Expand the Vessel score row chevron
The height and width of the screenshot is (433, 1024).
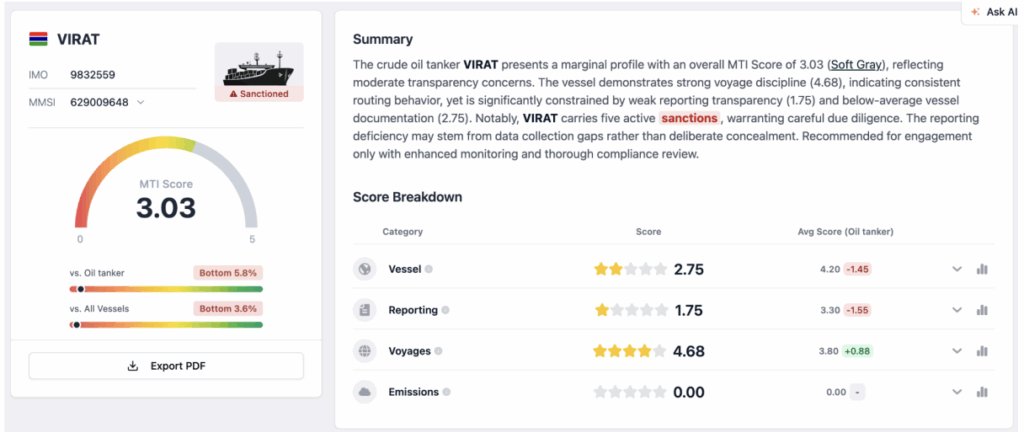coord(957,269)
